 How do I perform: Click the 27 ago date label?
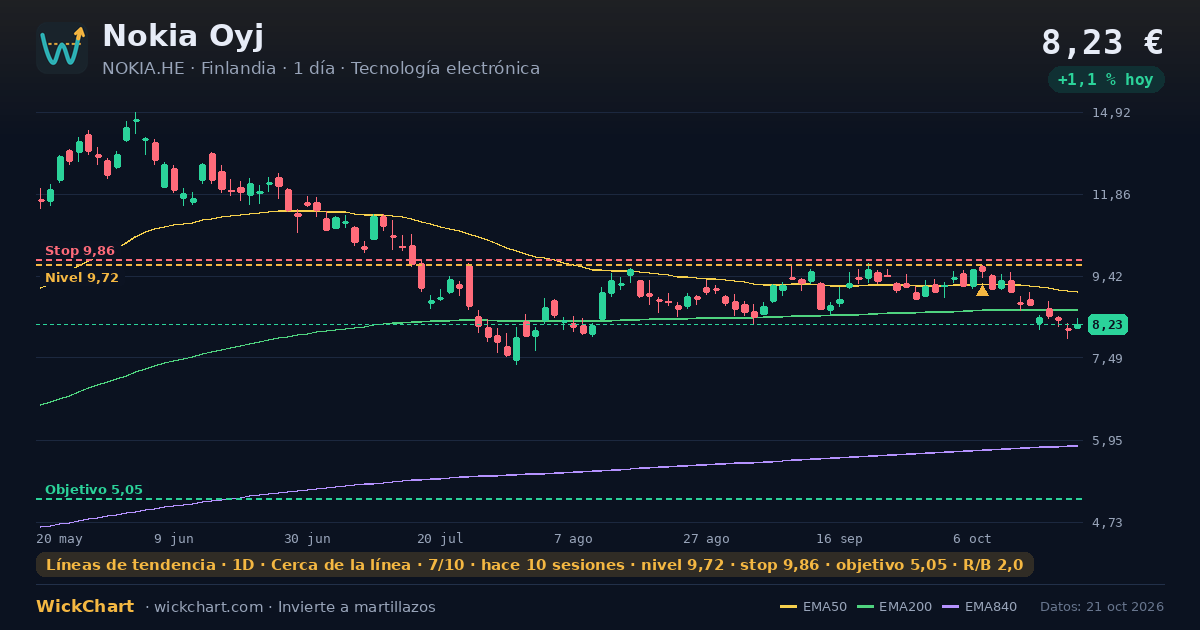tap(706, 539)
